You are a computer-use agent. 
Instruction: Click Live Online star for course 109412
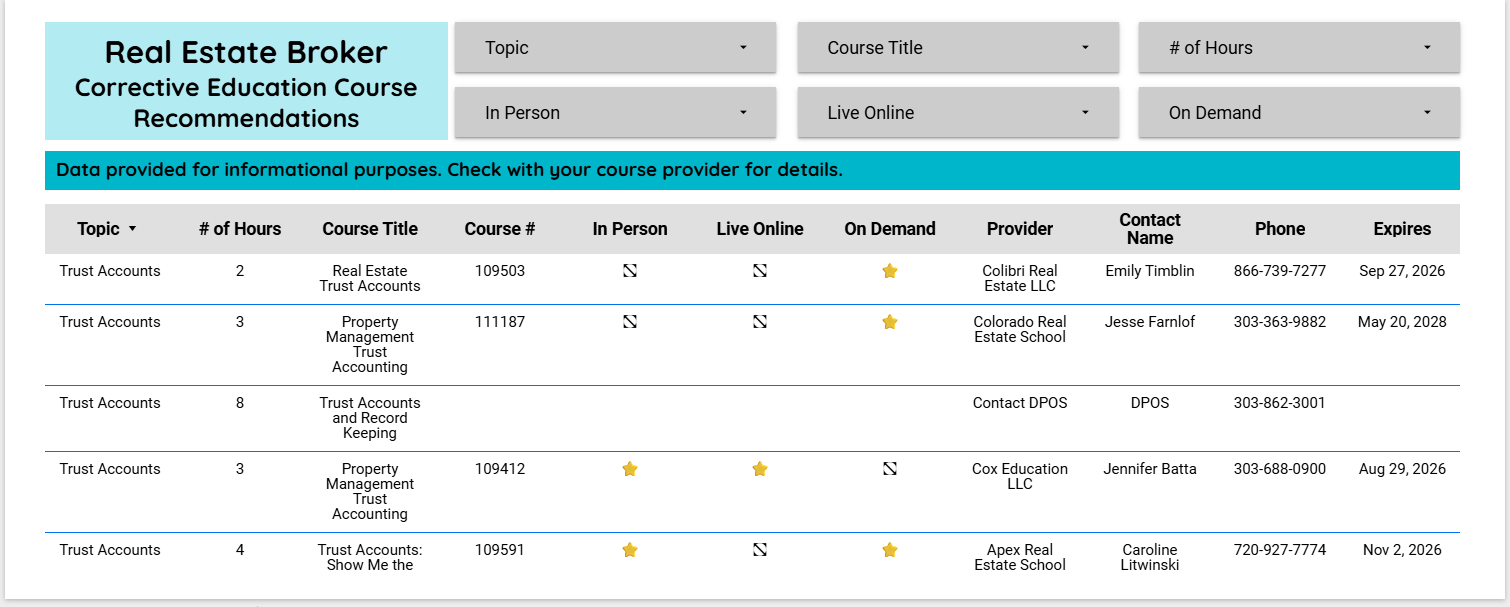coord(760,469)
